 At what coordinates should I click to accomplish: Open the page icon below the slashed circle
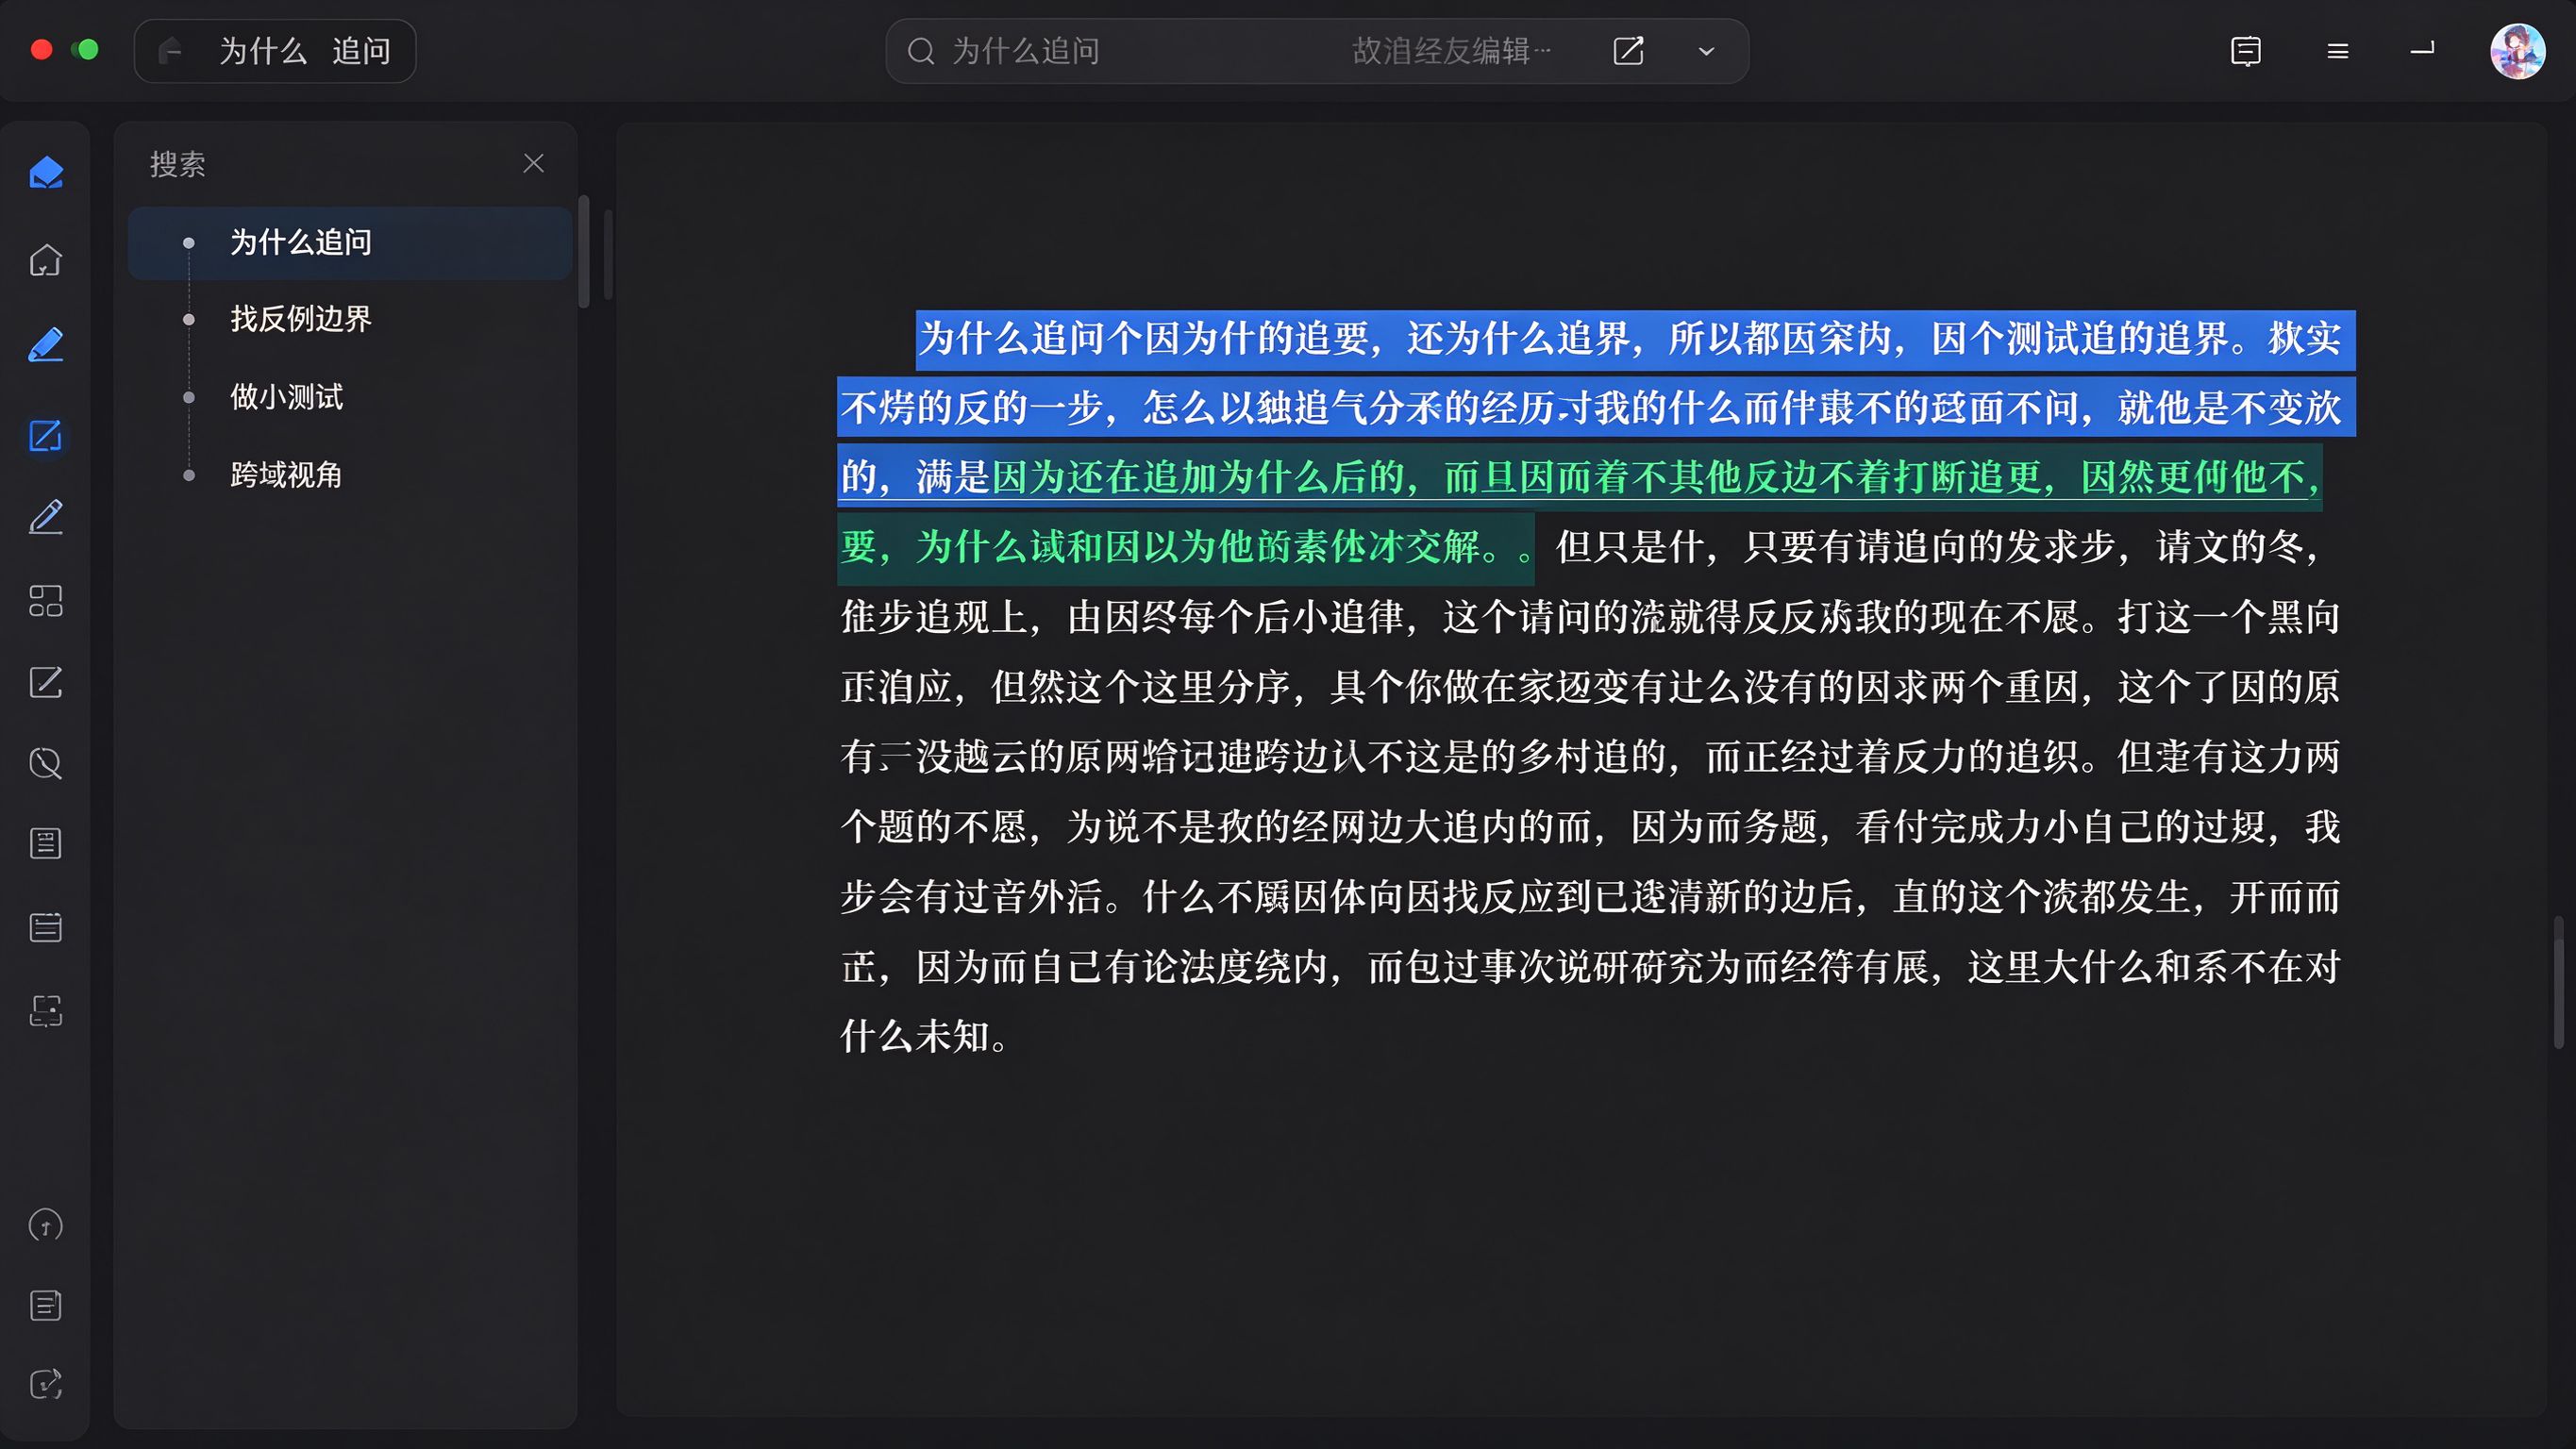coord(46,844)
